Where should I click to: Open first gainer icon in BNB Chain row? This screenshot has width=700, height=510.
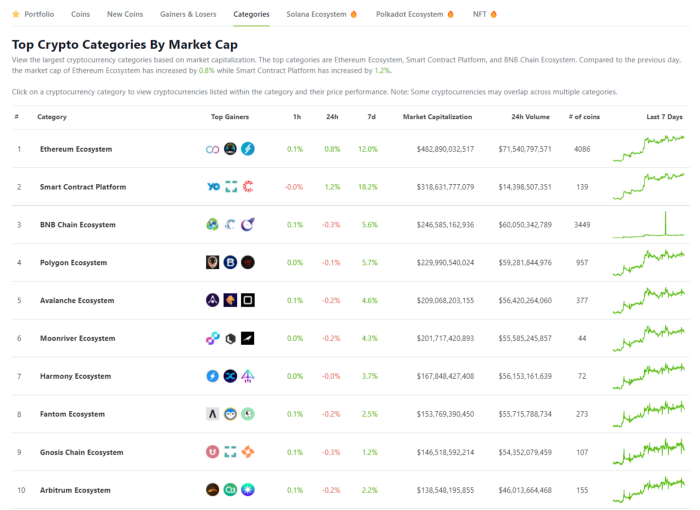pyautogui.click(x=212, y=225)
